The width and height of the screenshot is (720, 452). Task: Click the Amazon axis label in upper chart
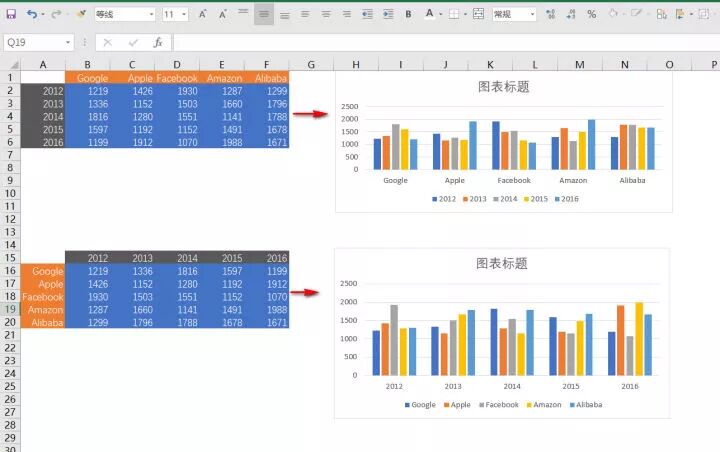[x=573, y=181]
